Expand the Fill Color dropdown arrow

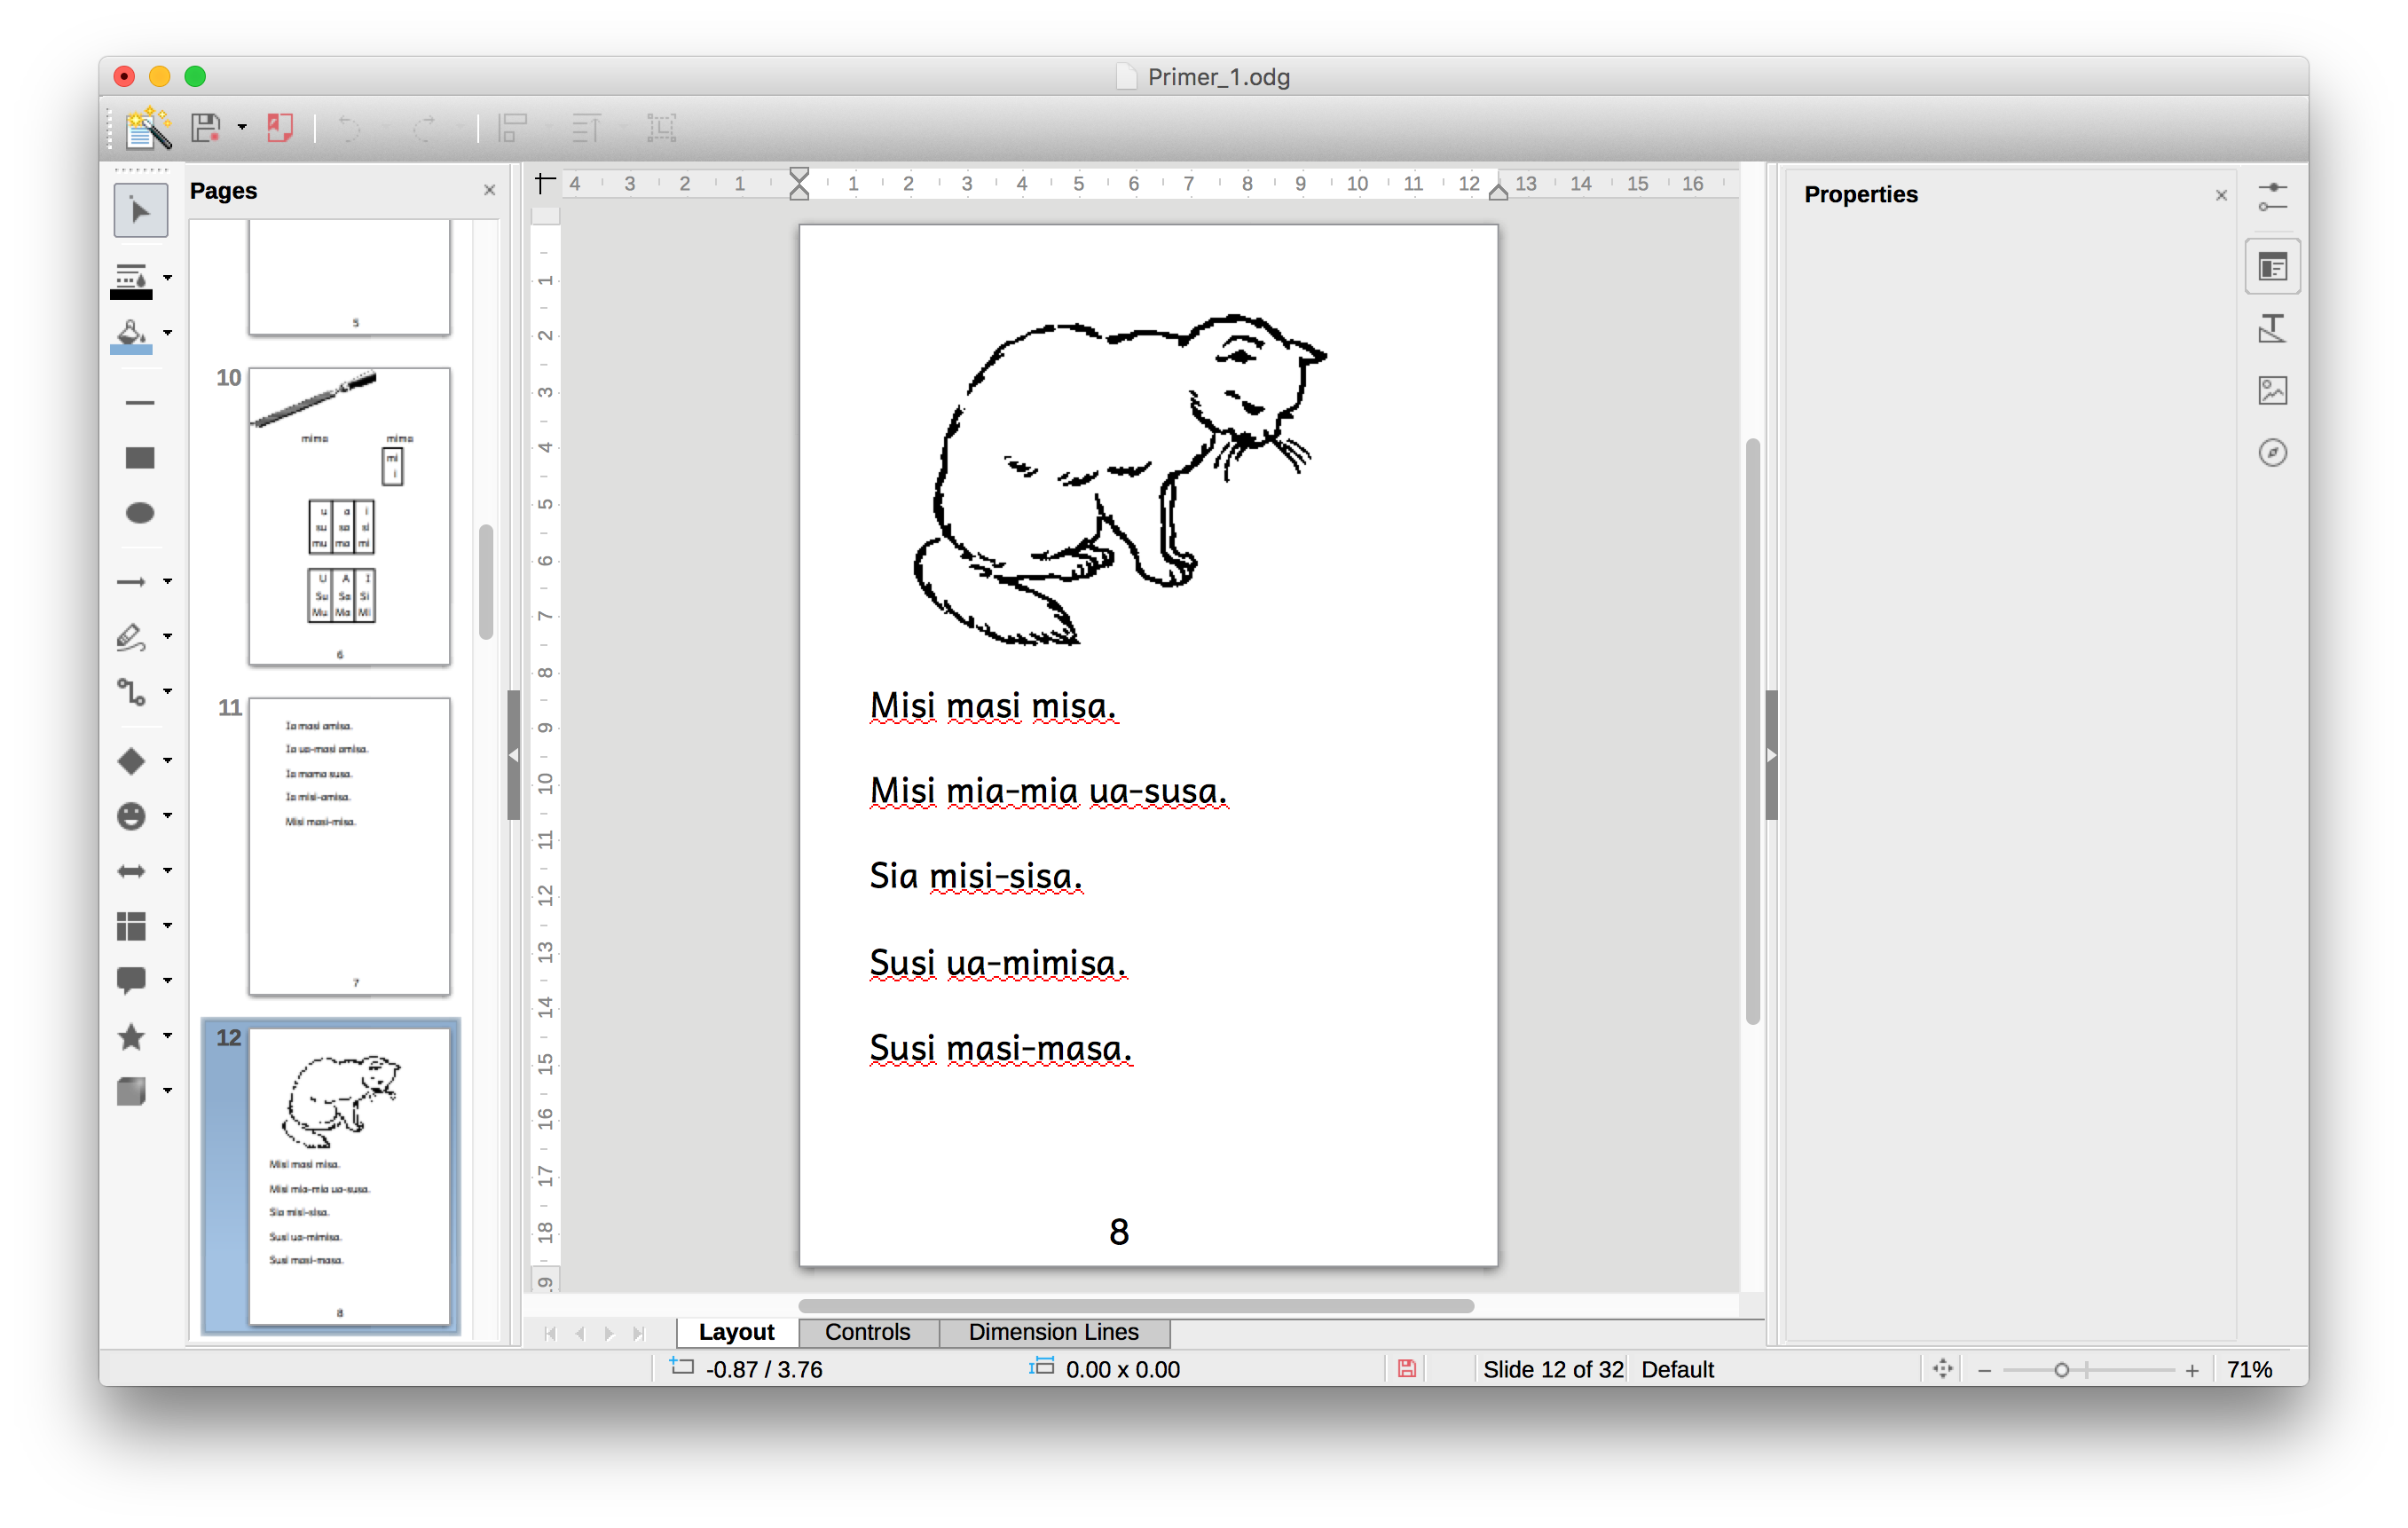click(x=168, y=333)
